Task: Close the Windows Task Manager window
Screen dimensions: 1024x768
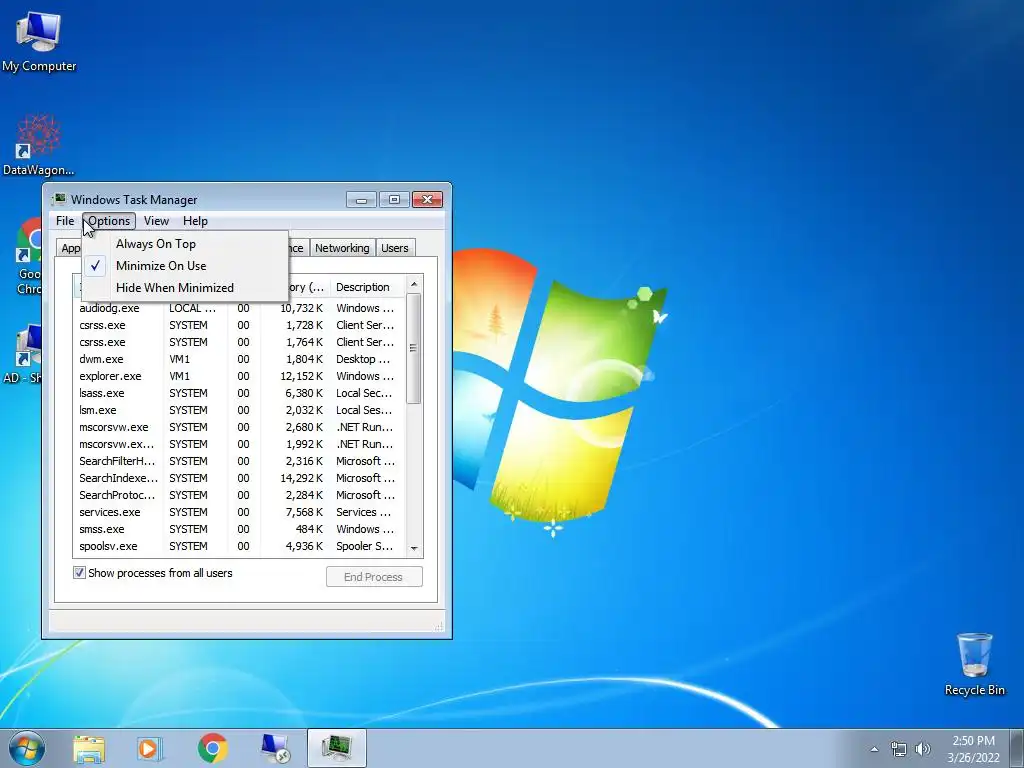Action: (427, 199)
